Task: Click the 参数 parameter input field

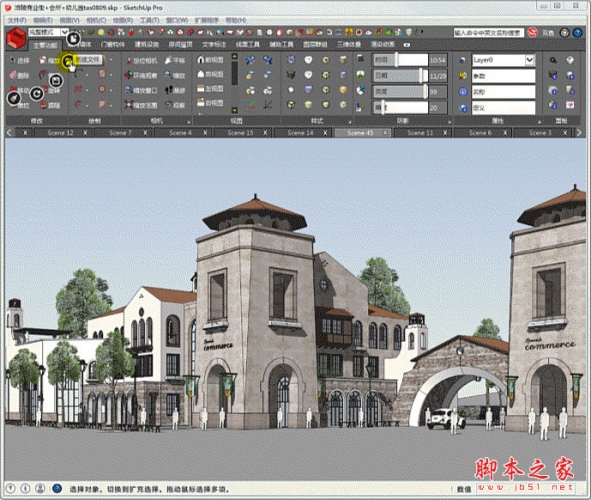Action: pyautogui.click(x=504, y=76)
